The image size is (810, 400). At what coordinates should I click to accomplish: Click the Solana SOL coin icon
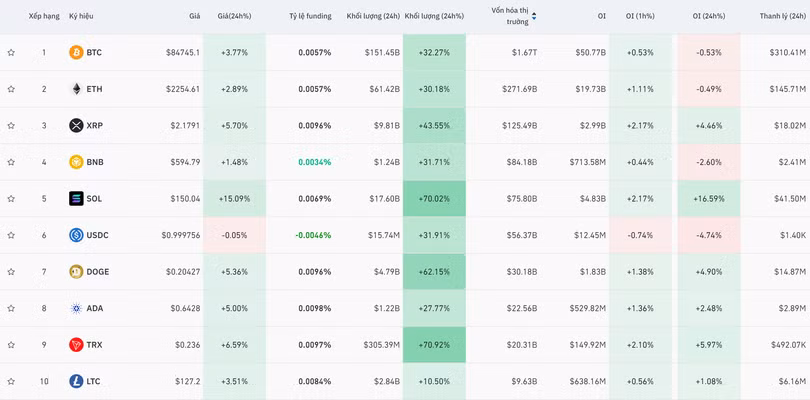[76, 198]
